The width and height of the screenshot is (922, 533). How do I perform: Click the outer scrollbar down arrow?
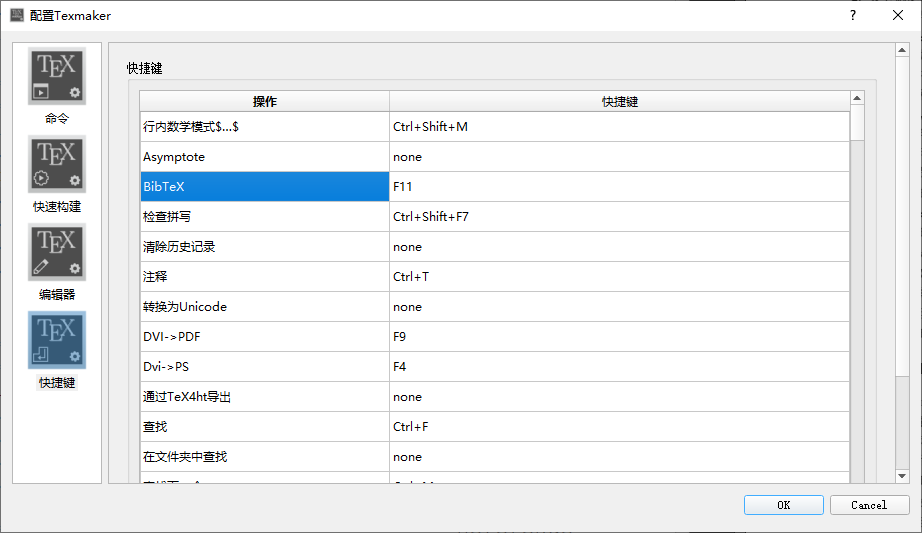pyautogui.click(x=902, y=476)
